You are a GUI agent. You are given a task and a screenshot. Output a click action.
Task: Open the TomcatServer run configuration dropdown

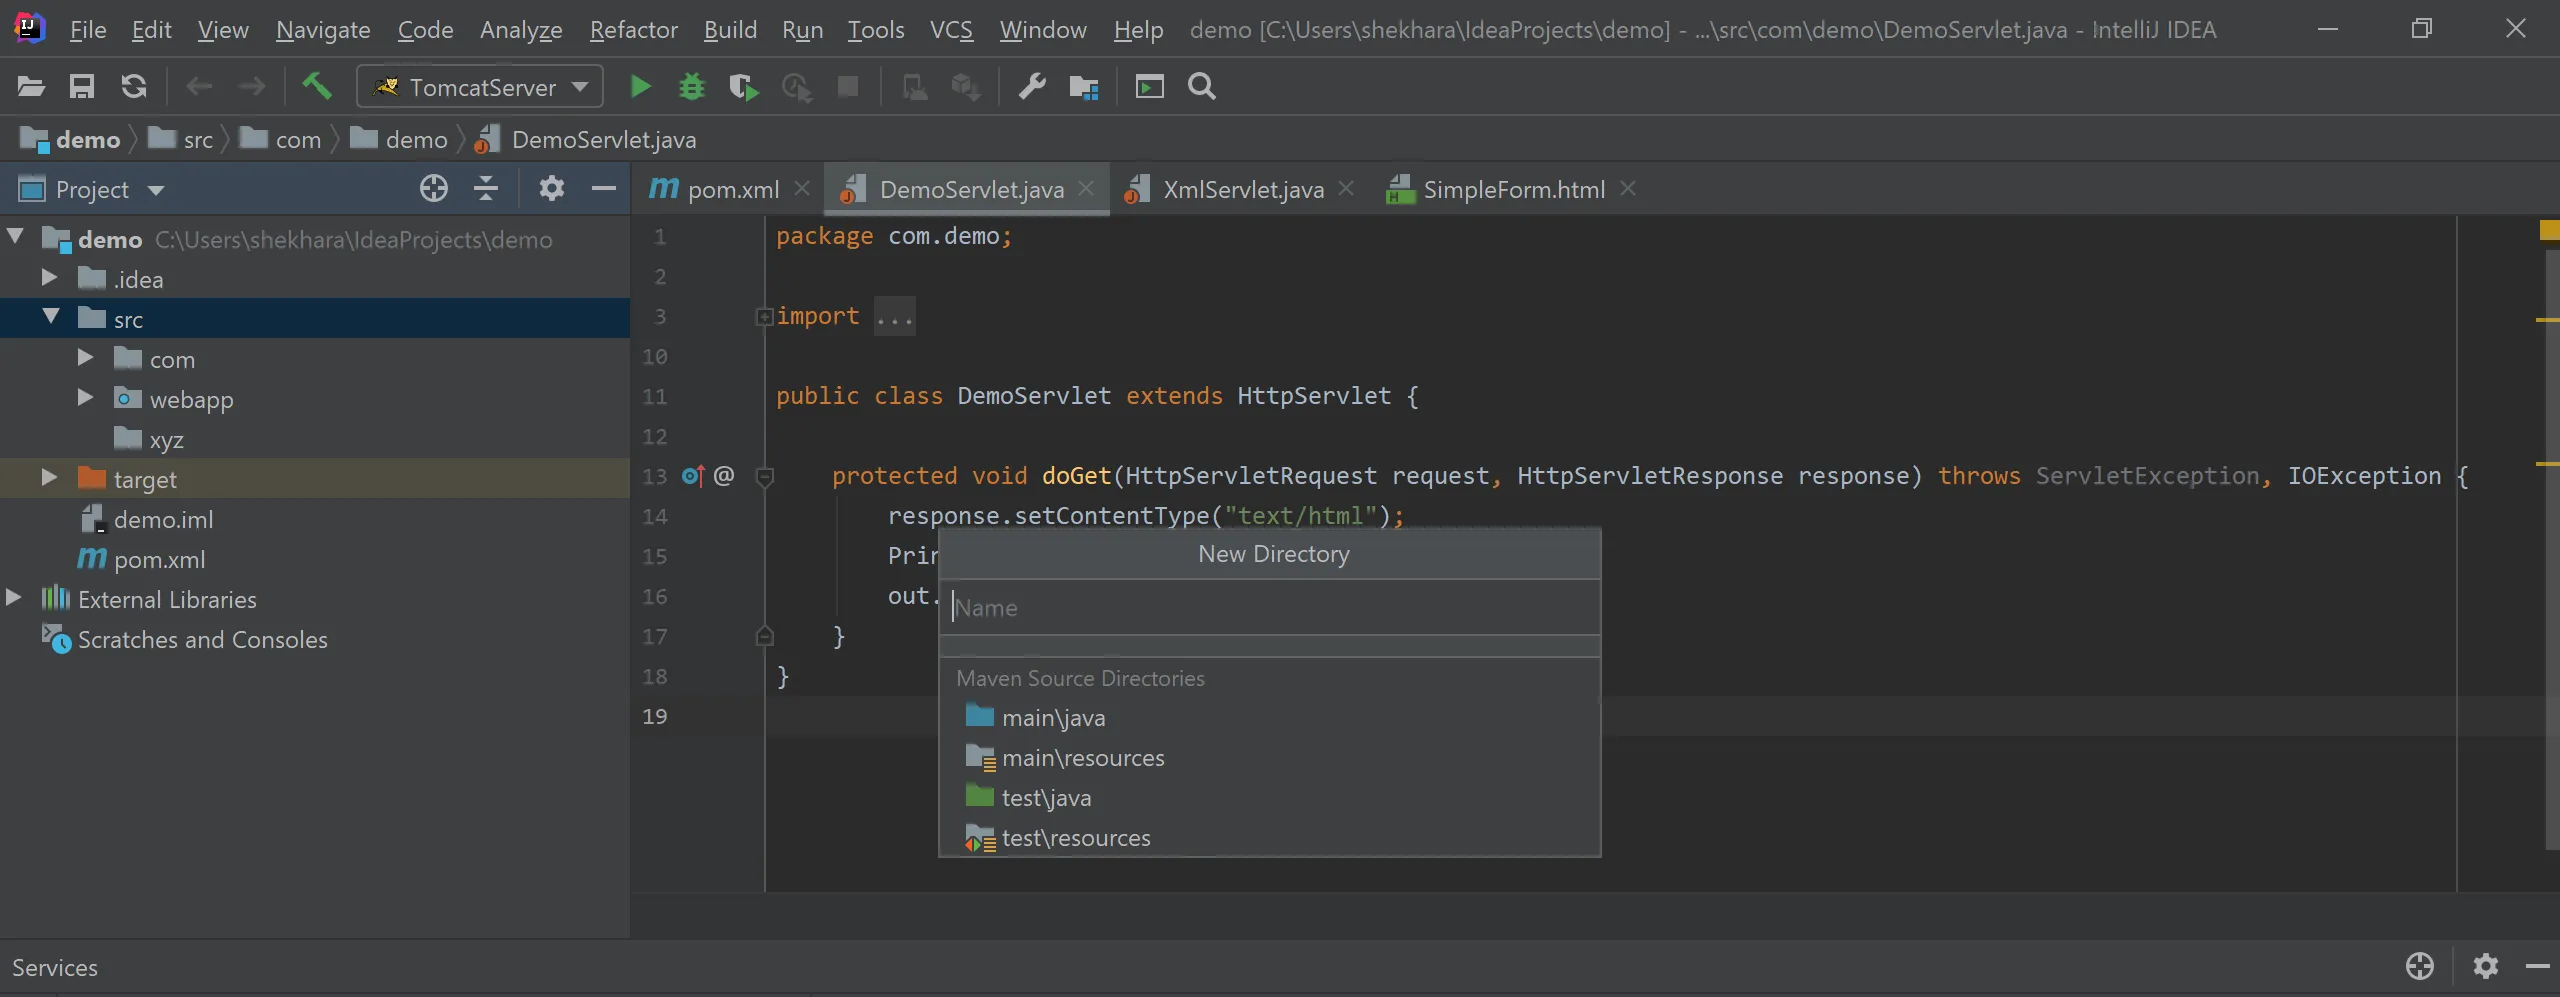coord(480,87)
